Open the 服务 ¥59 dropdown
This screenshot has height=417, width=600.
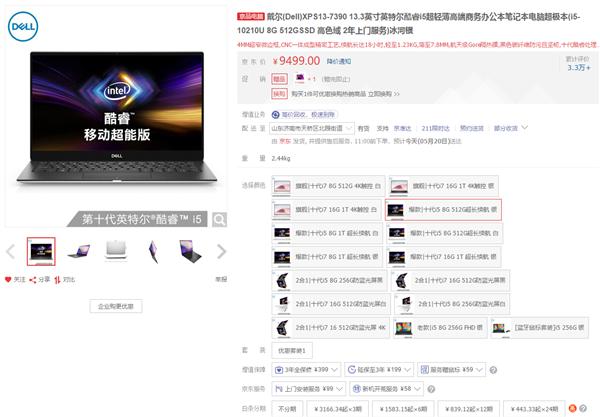pos(452,370)
